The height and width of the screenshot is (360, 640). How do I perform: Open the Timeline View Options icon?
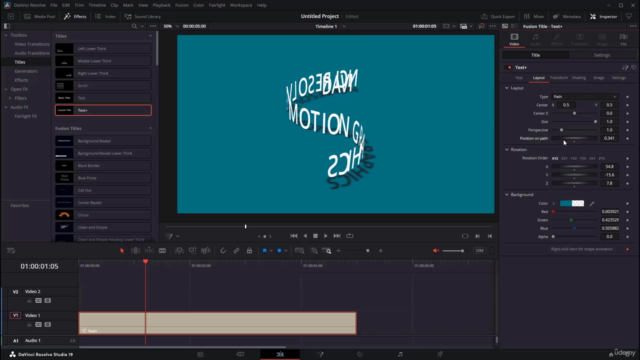point(11,251)
